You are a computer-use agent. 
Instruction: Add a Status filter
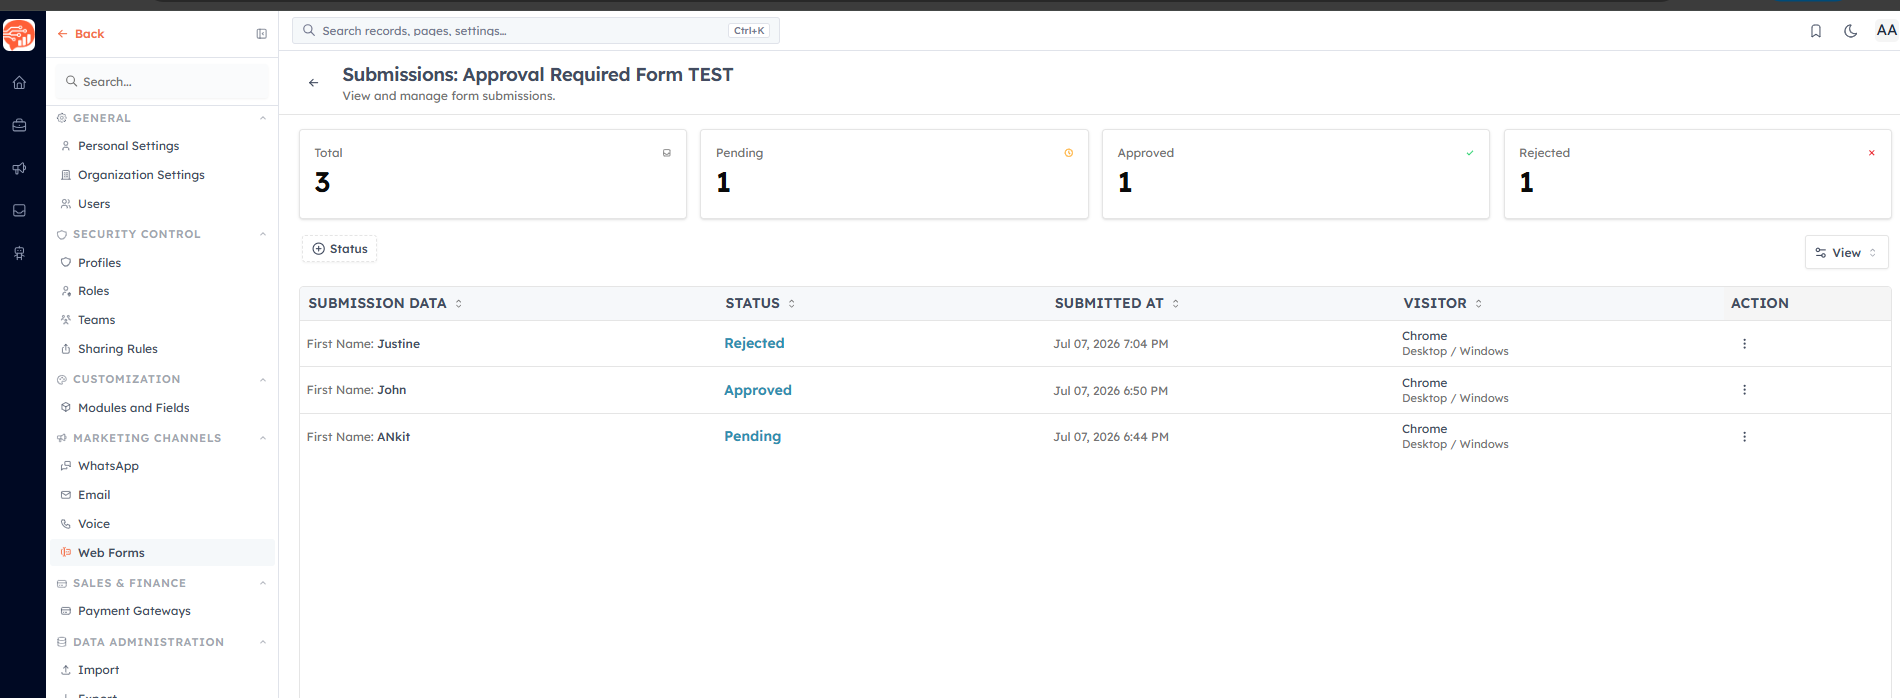click(340, 249)
